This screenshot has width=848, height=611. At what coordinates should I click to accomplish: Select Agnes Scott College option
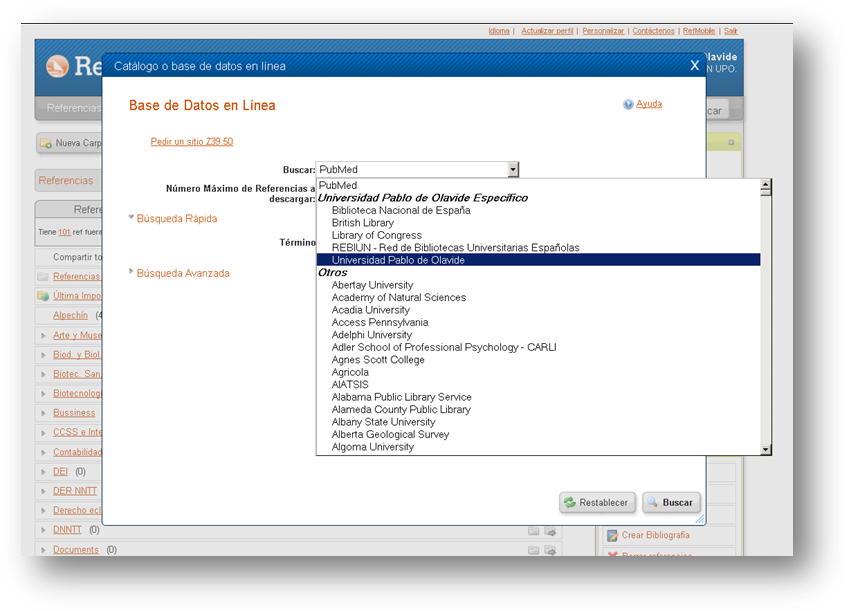point(538,360)
